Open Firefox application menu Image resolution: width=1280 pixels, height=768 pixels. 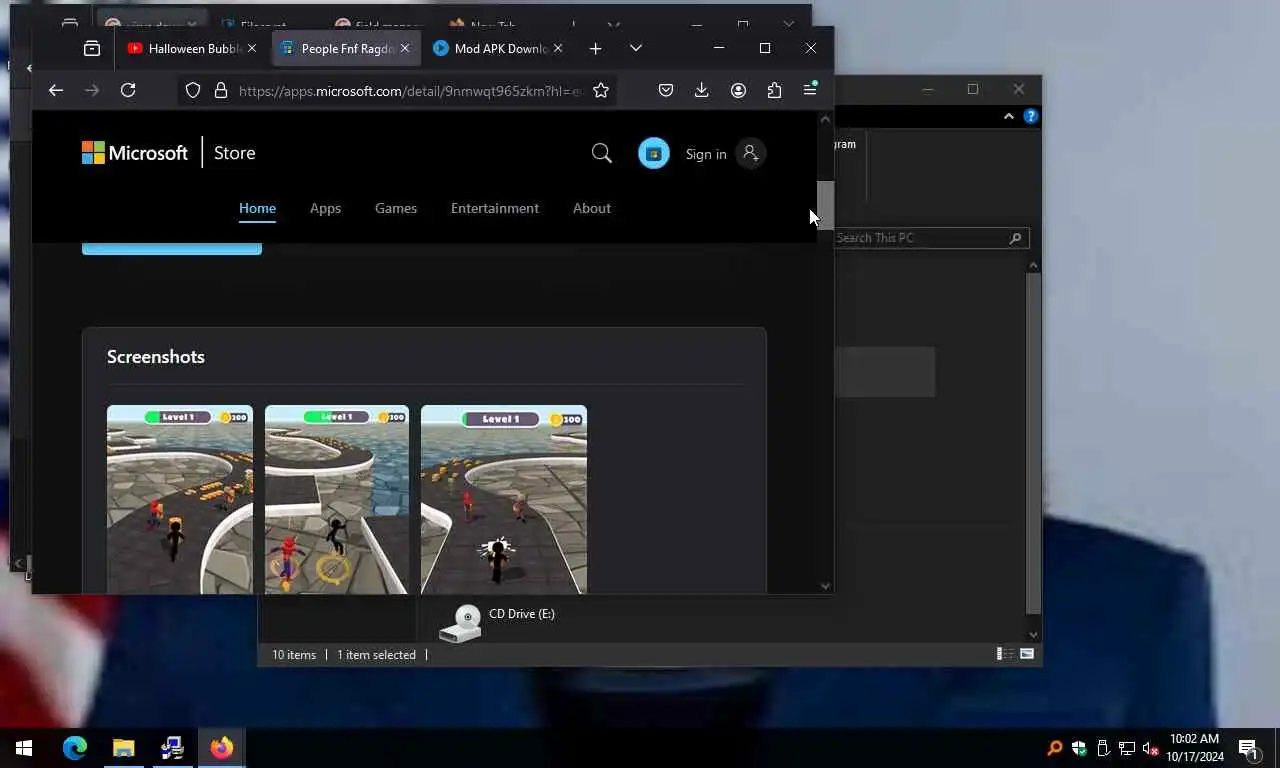(810, 90)
